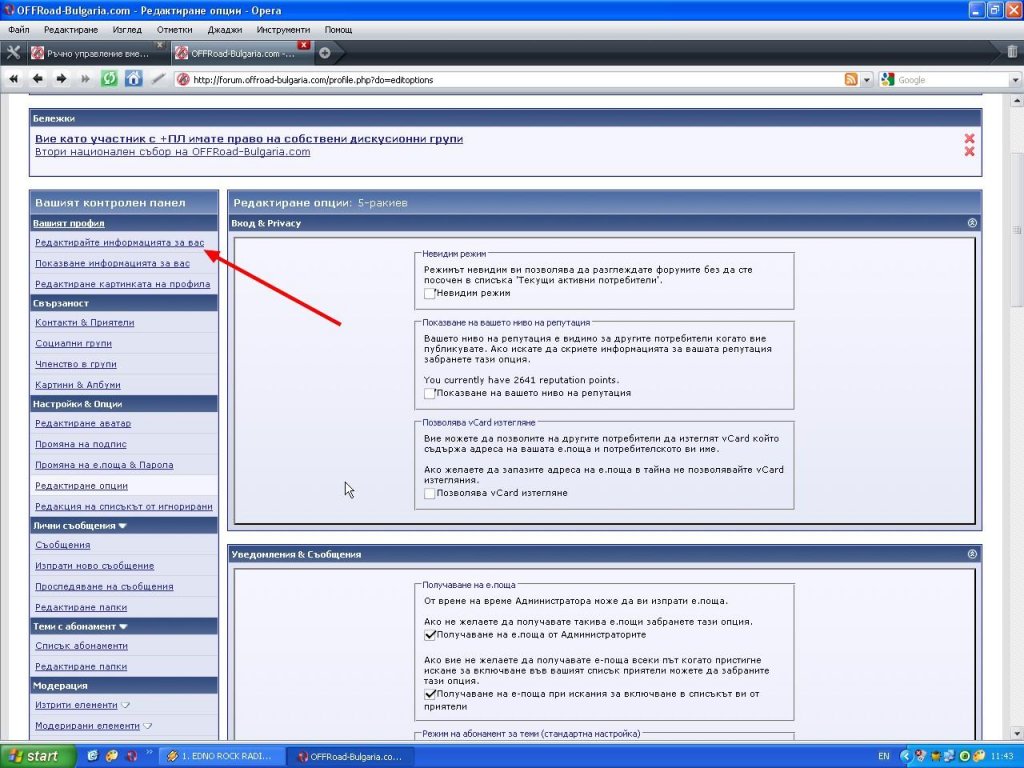Toggle Показване на вашето ниво на репутация checkbox
This screenshot has height=768, width=1024.
tap(430, 394)
